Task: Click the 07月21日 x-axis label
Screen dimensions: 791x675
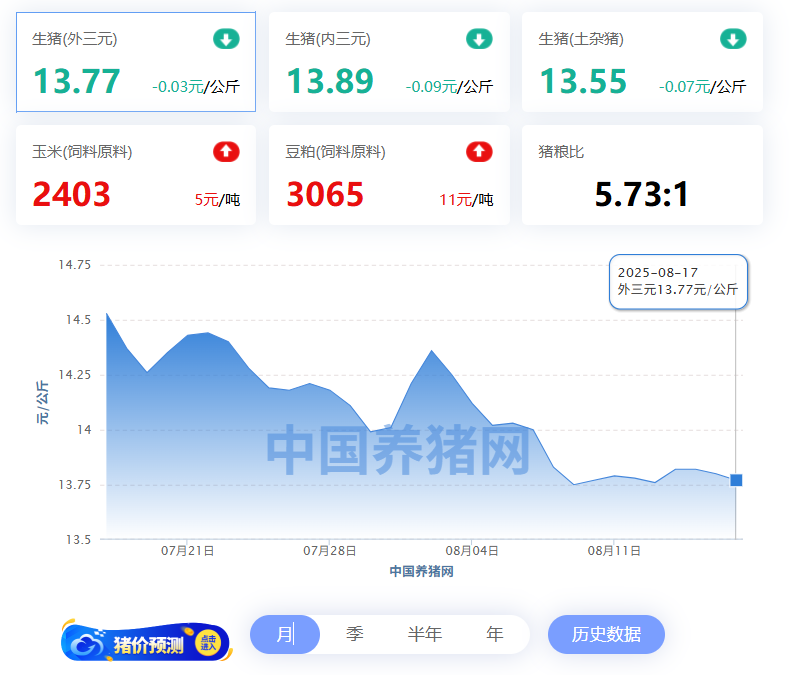Action: coord(187,551)
